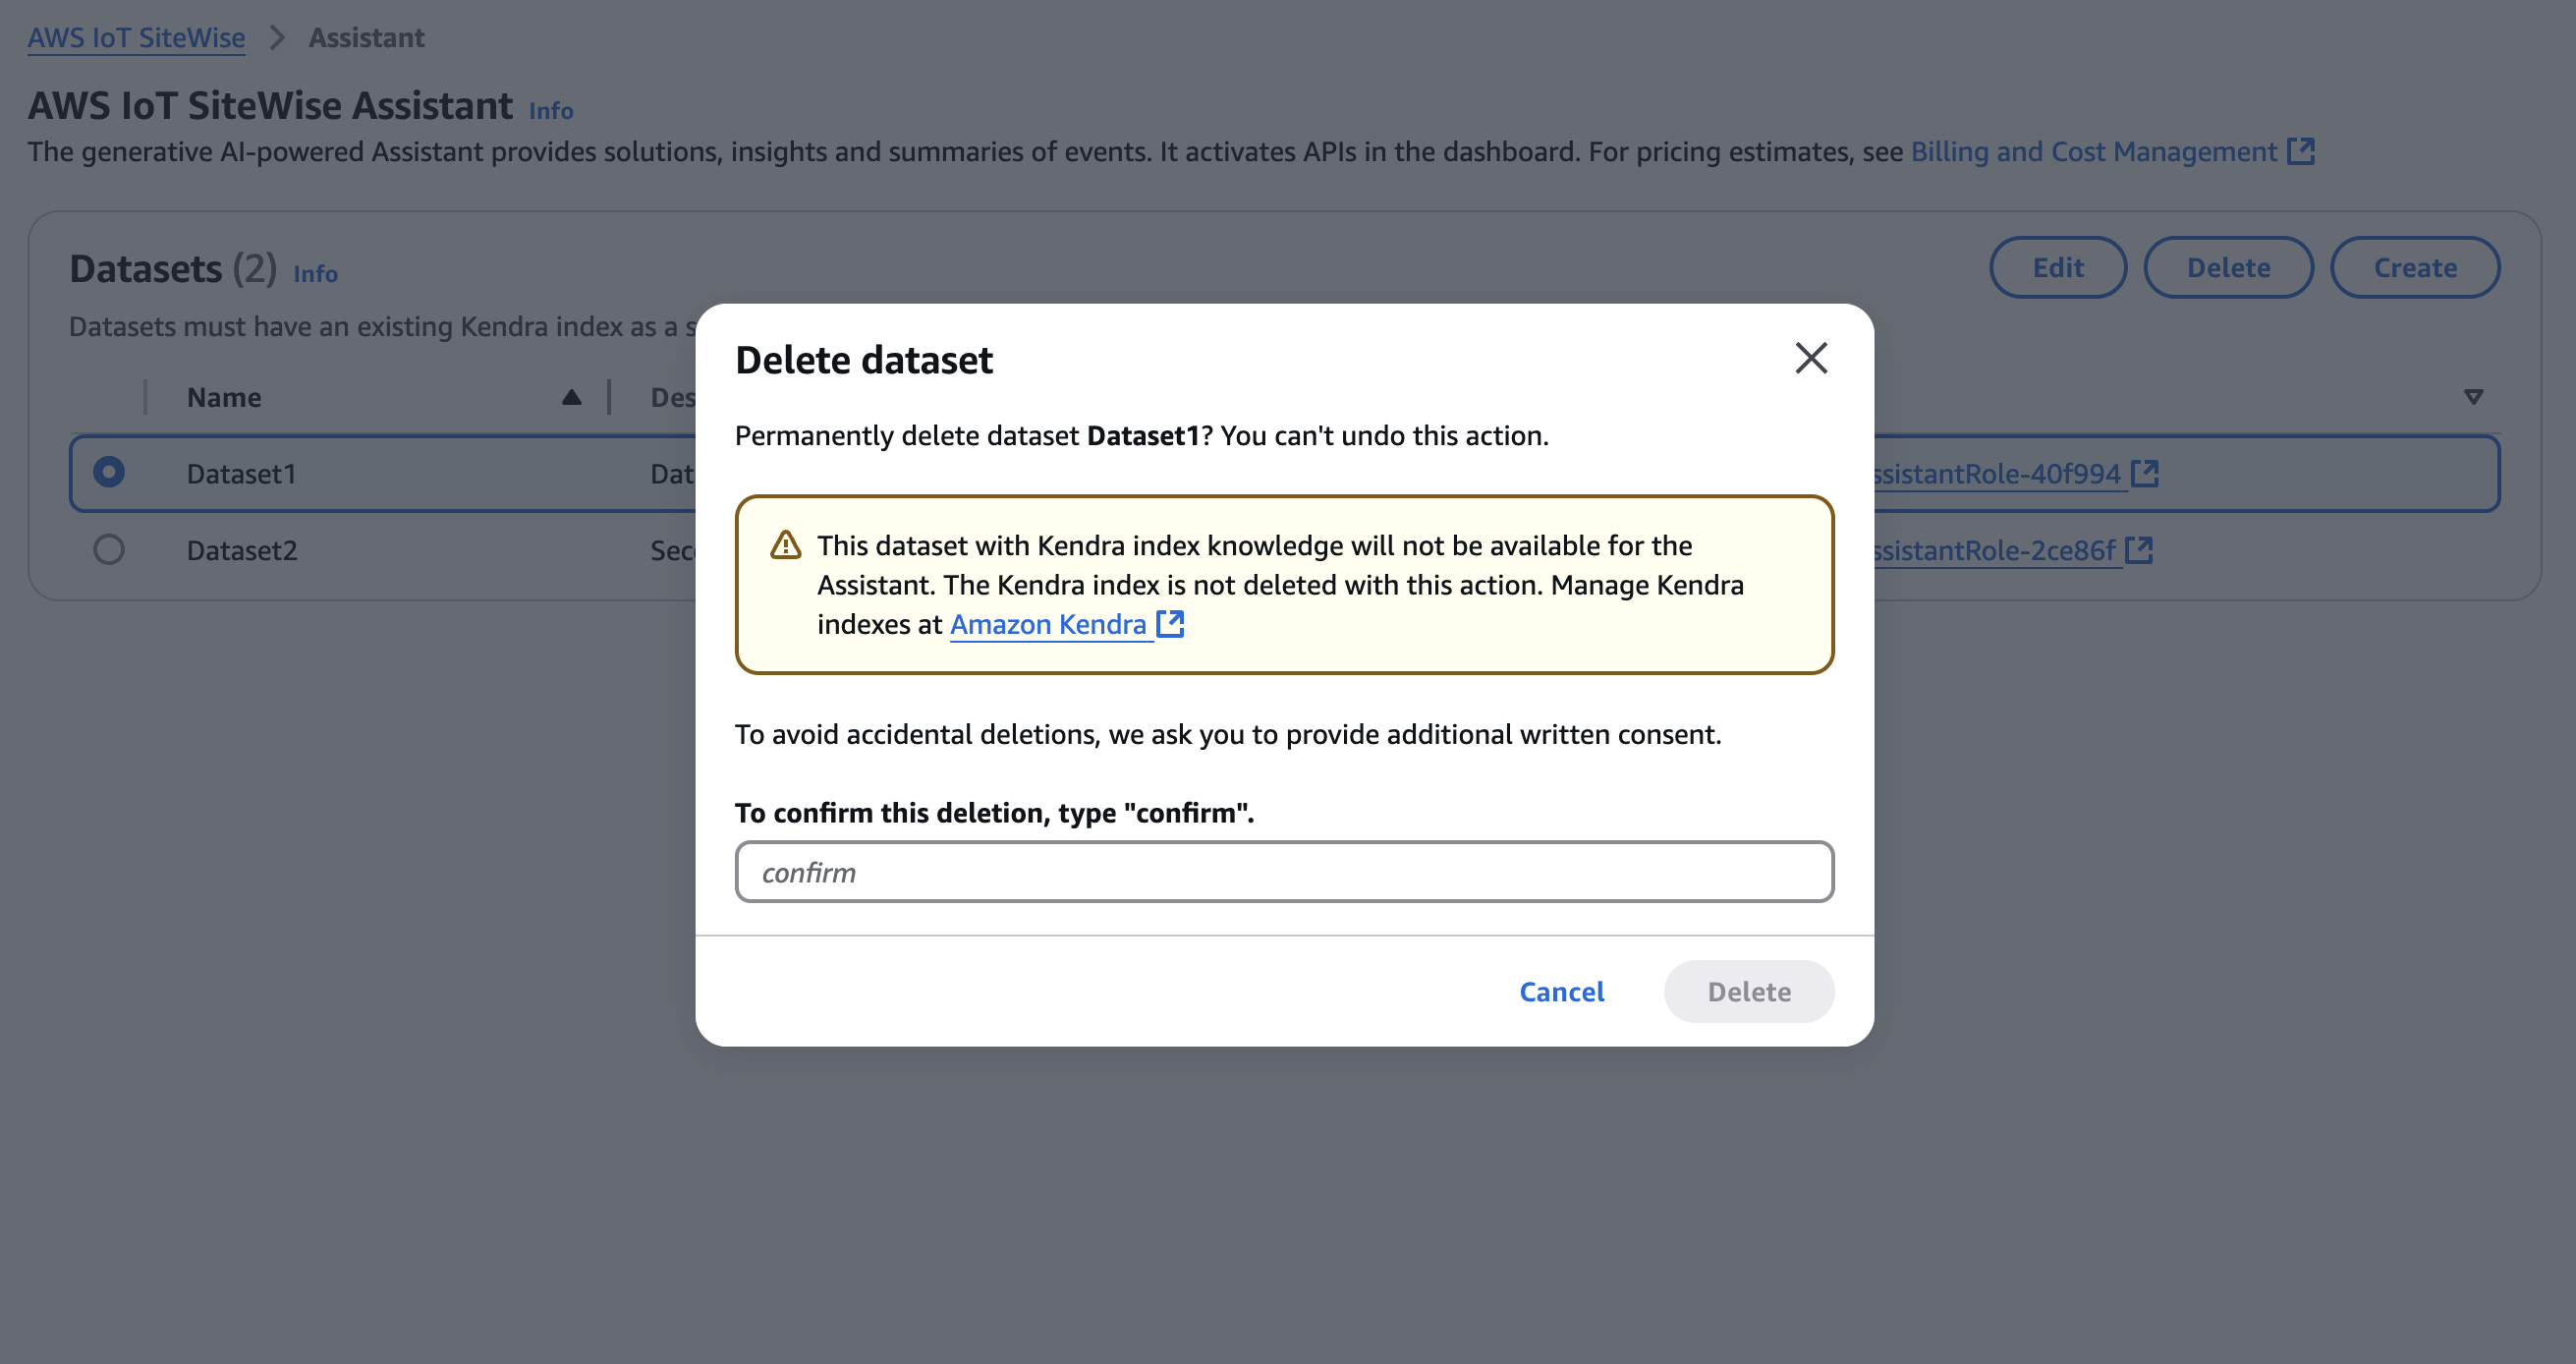This screenshot has width=2576, height=1364.
Task: Click the Create button
Action: click(x=2415, y=267)
